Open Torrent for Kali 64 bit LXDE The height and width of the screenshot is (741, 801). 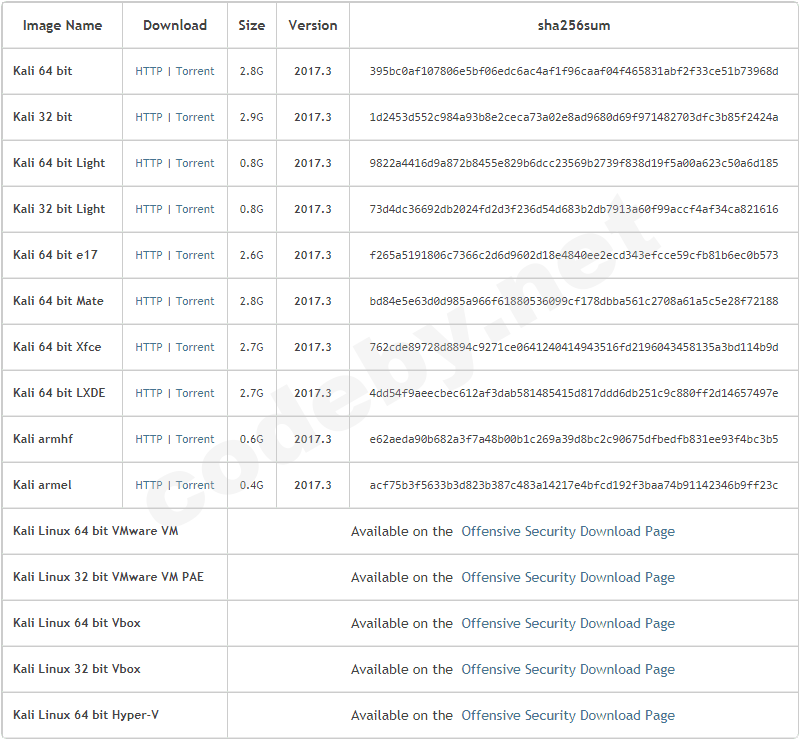[195, 393]
